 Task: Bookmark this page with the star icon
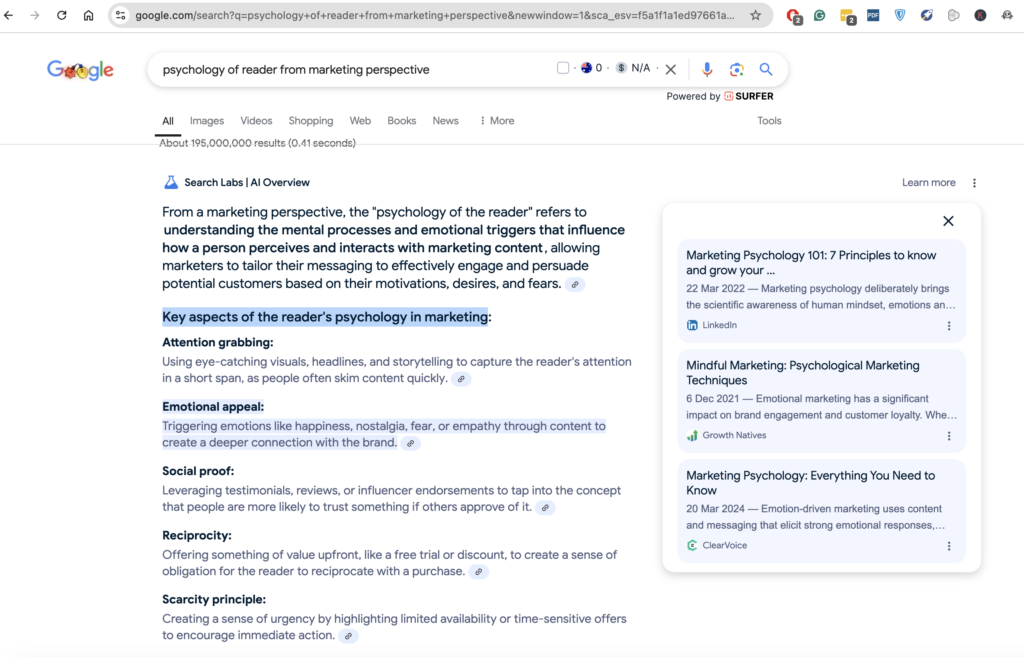point(755,15)
